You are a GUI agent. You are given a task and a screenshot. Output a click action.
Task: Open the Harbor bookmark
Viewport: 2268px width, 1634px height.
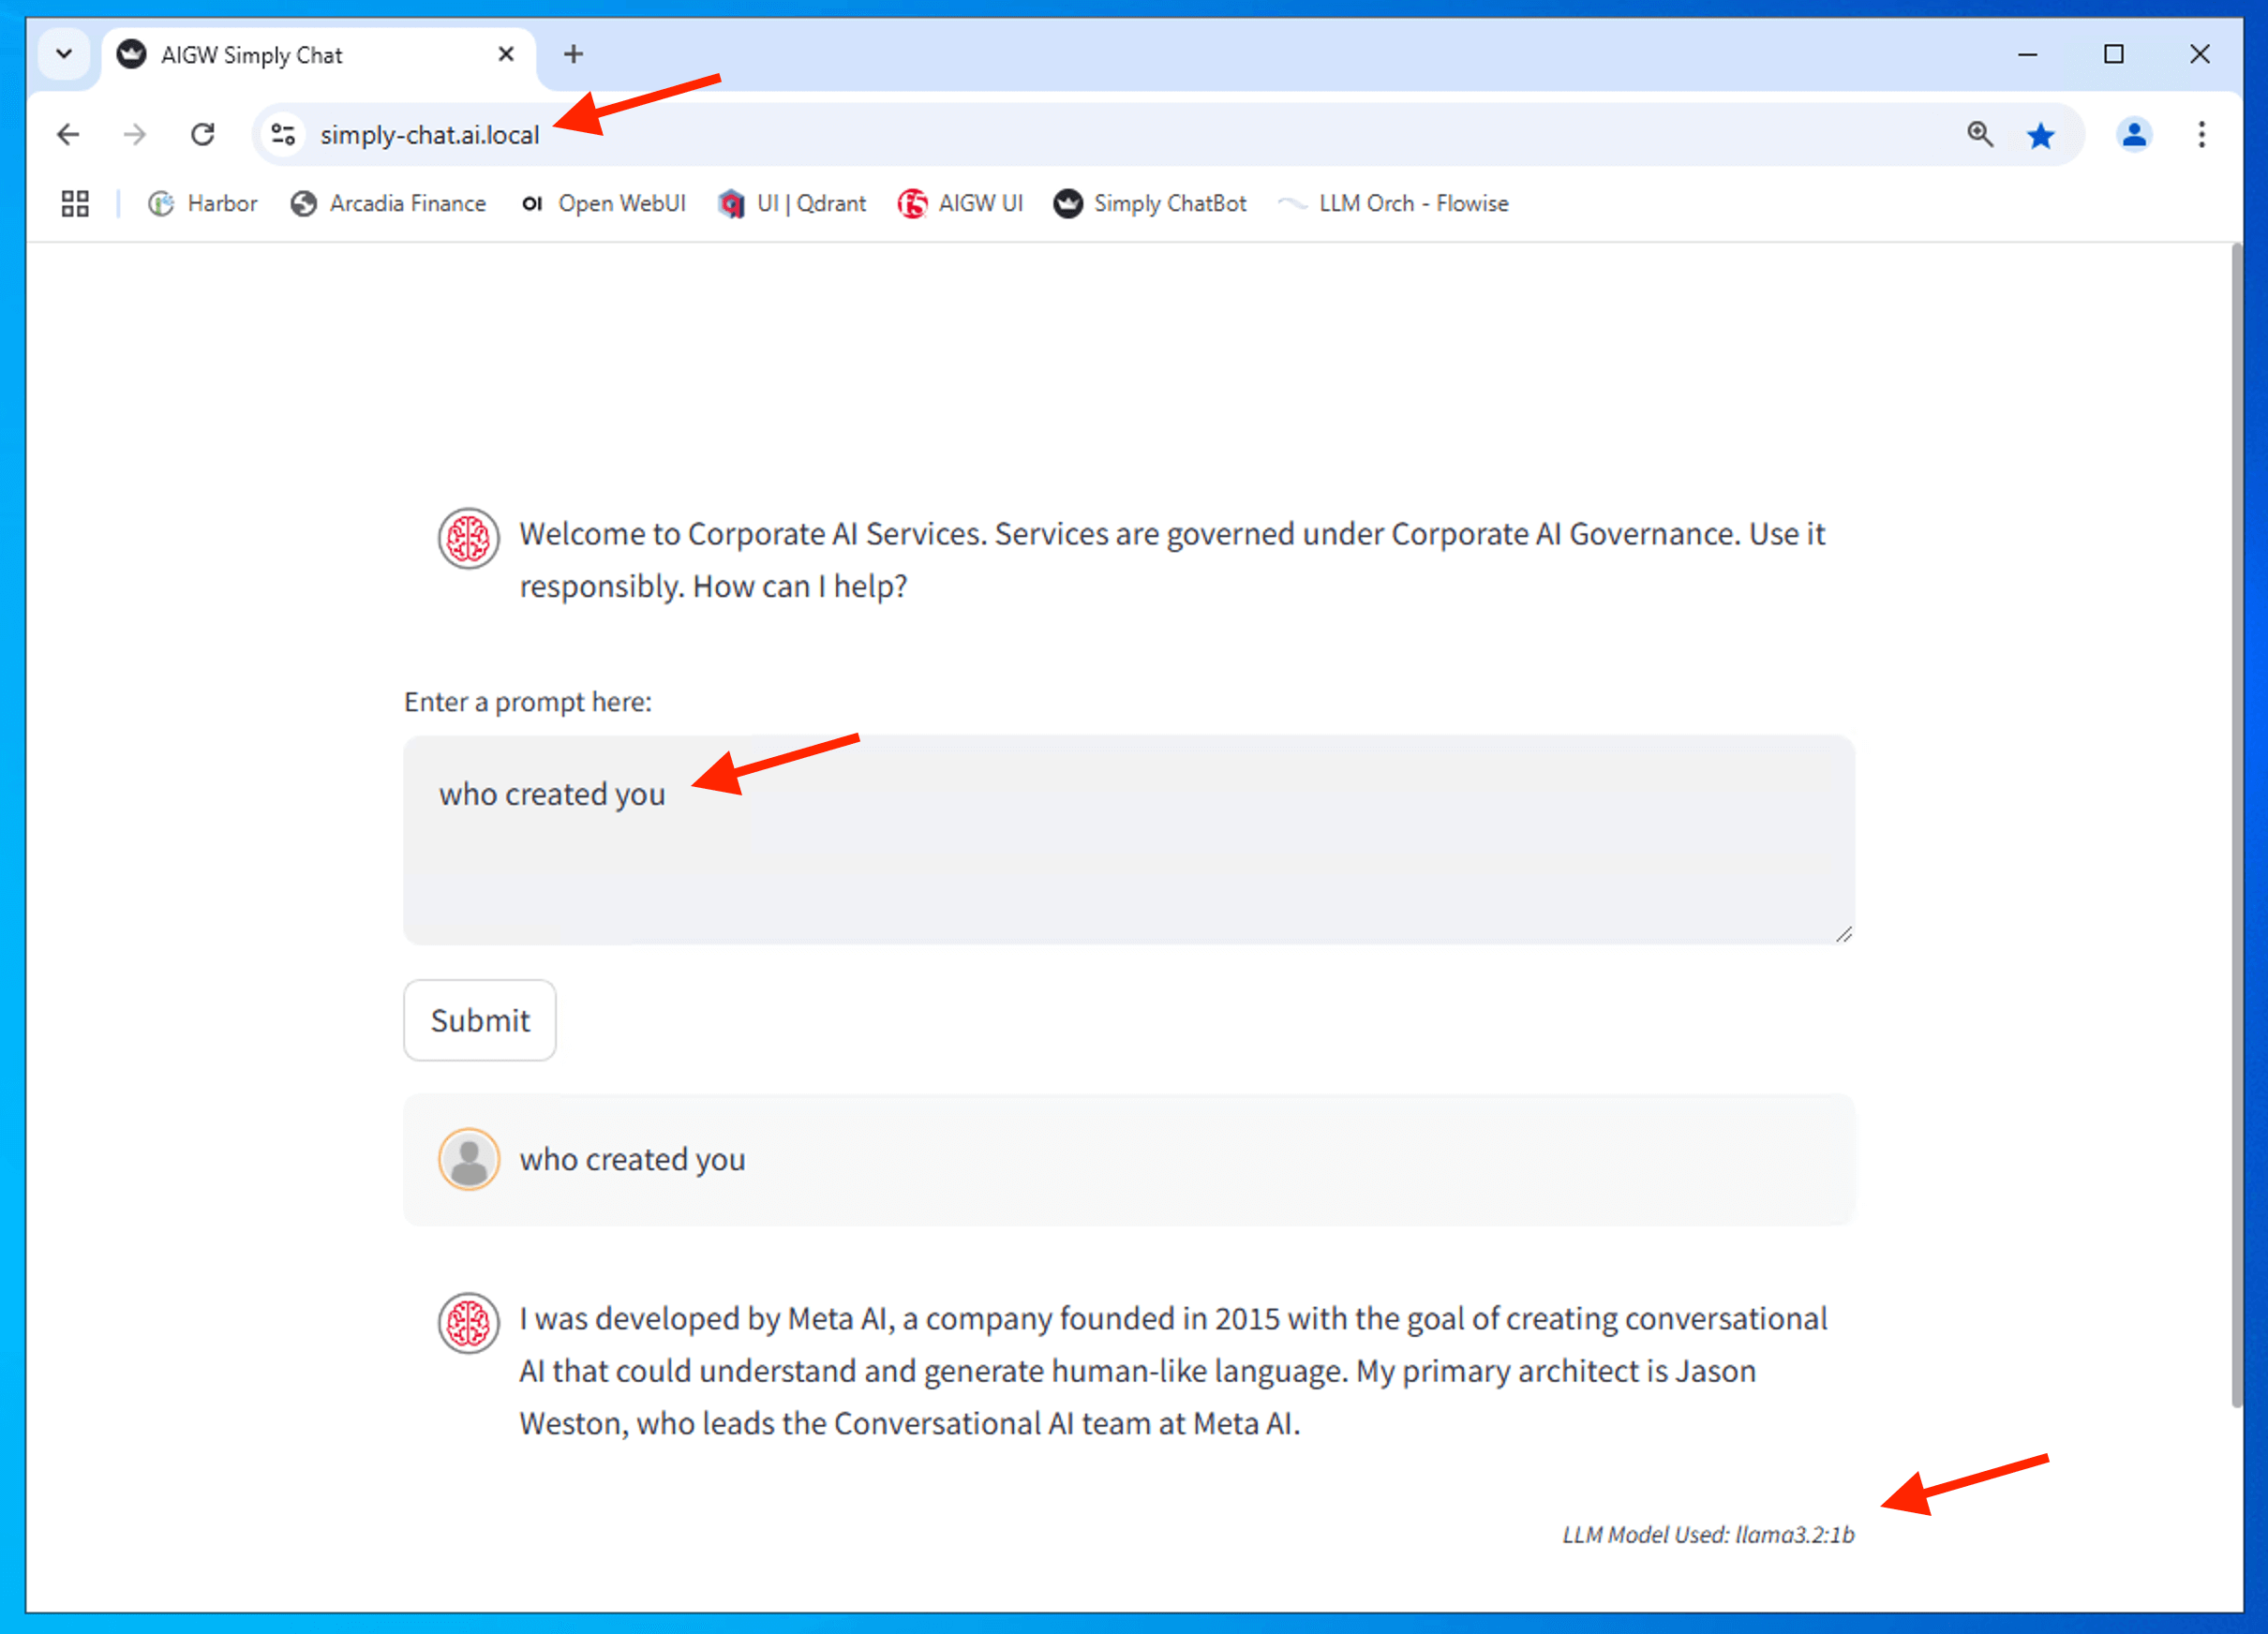(x=203, y=204)
